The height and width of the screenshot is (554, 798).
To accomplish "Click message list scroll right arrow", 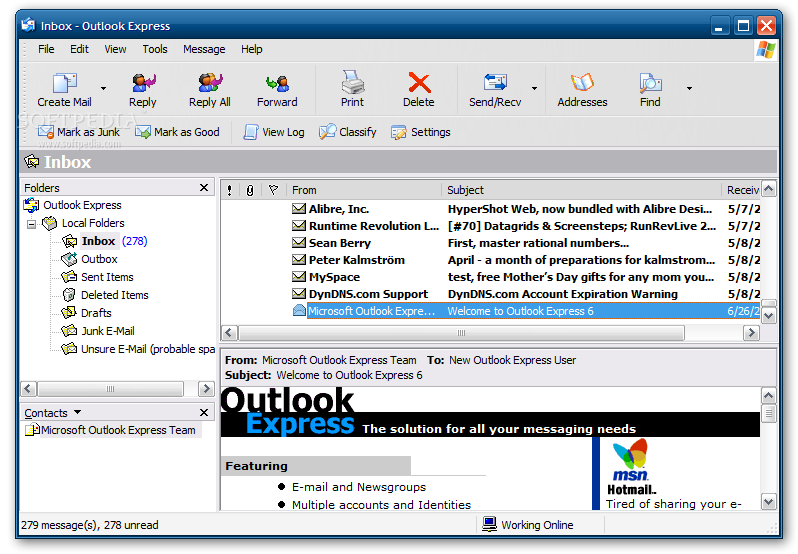I will [751, 333].
